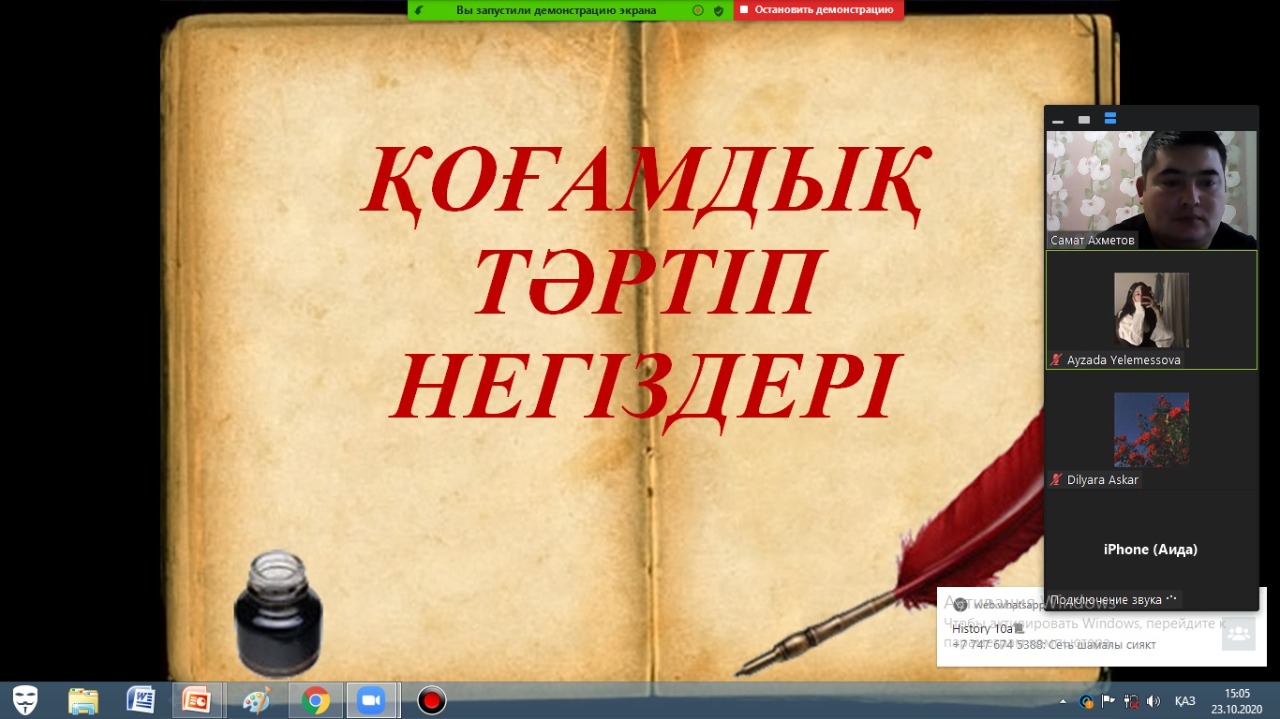The height and width of the screenshot is (719, 1280).
Task: Click the Zoom recording indicator icon
Action: [x=698, y=10]
